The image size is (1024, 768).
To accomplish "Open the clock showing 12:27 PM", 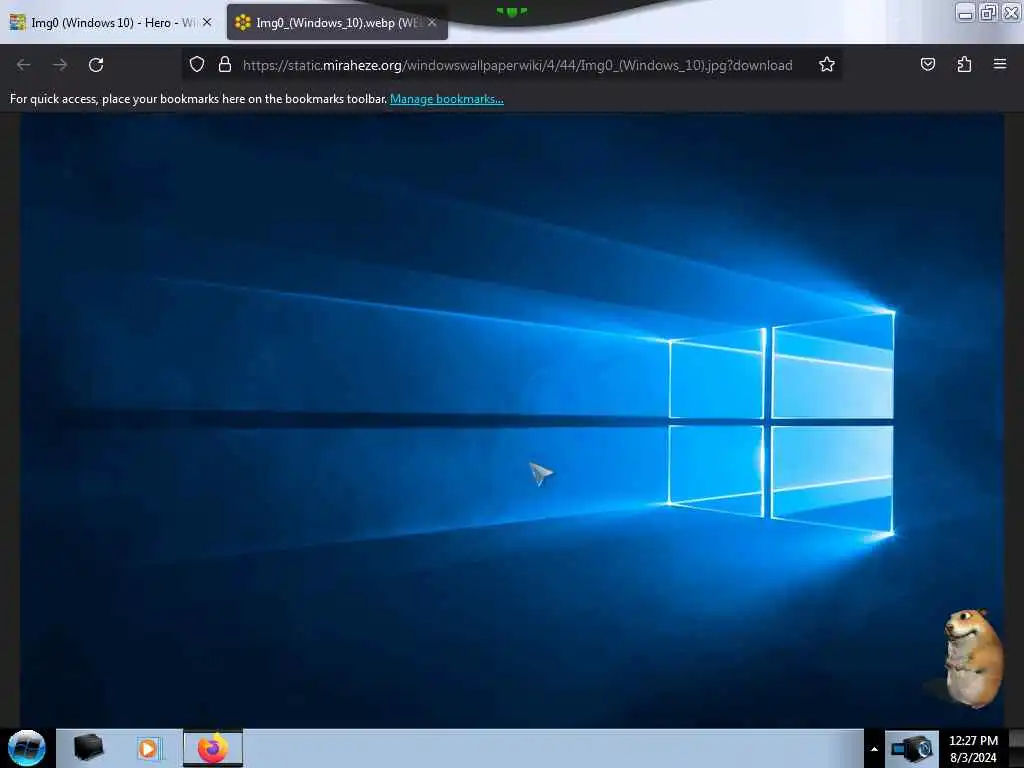I will tap(973, 749).
